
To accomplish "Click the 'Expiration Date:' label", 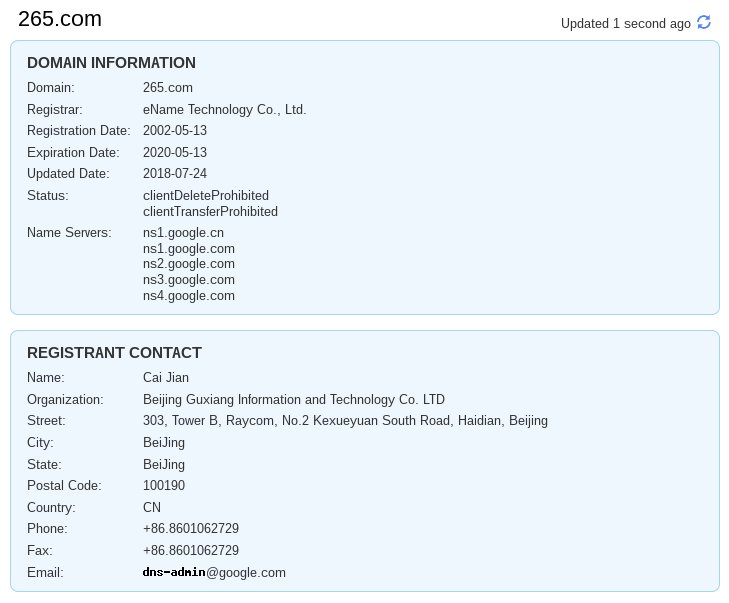I will click(73, 152).
